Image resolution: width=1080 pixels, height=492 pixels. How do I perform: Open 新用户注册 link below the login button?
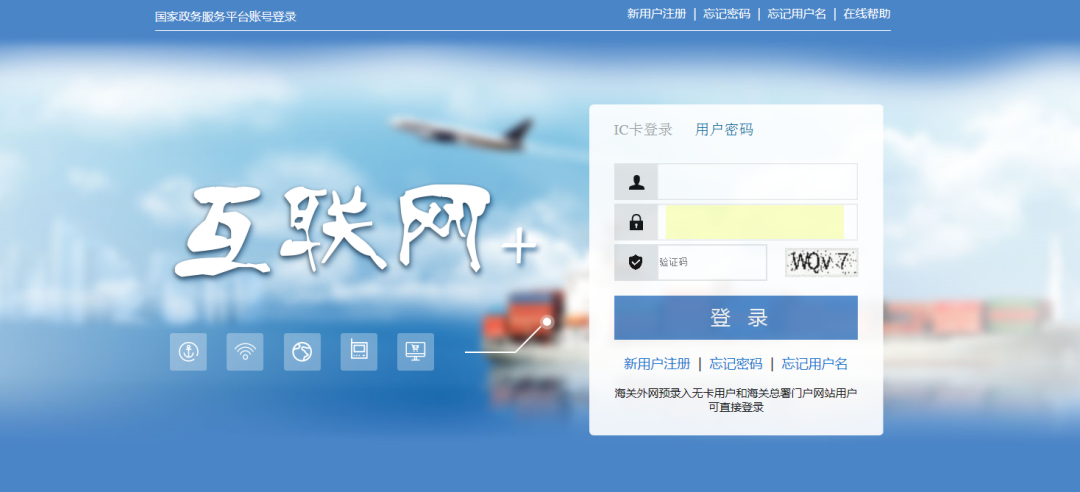tap(657, 364)
